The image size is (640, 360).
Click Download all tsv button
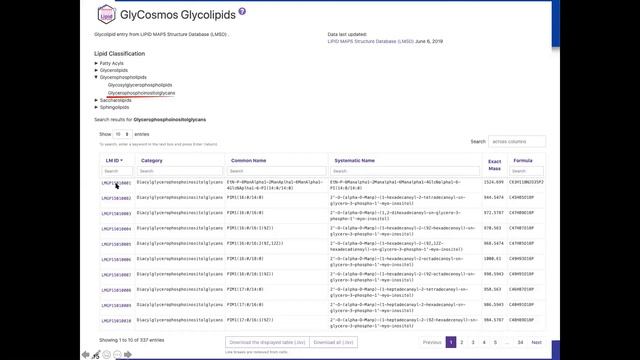pyautogui.click(x=333, y=342)
